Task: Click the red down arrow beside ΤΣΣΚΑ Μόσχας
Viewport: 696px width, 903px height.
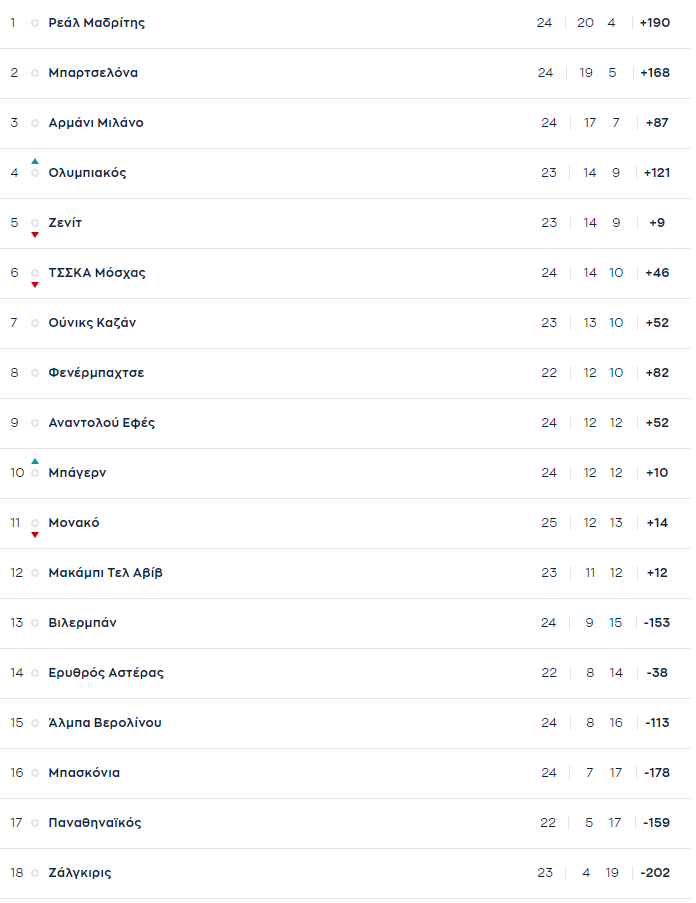Action: 35,285
